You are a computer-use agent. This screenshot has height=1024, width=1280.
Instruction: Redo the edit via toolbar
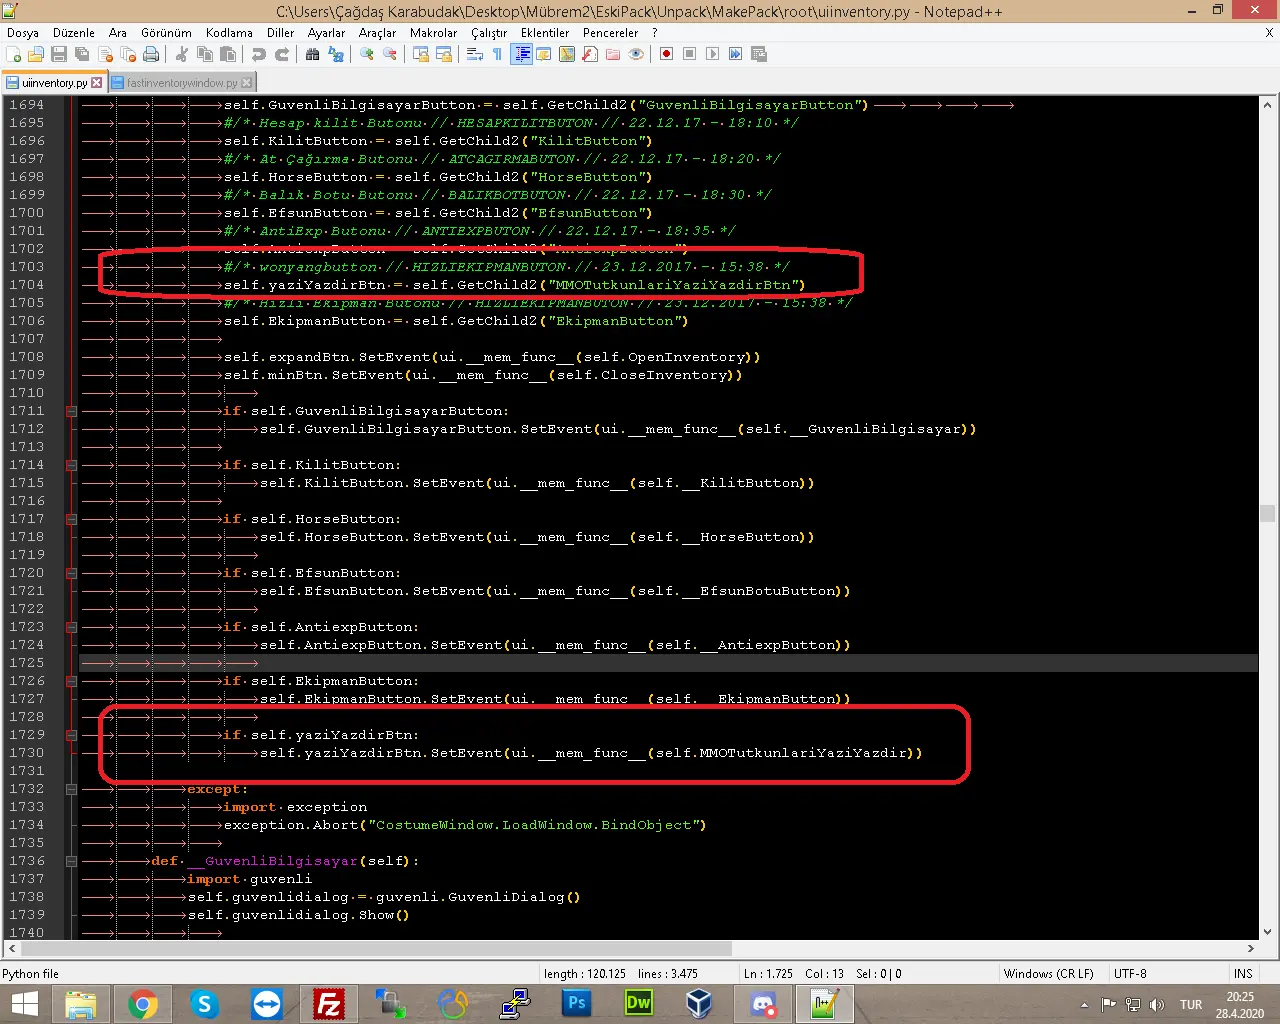pos(282,54)
